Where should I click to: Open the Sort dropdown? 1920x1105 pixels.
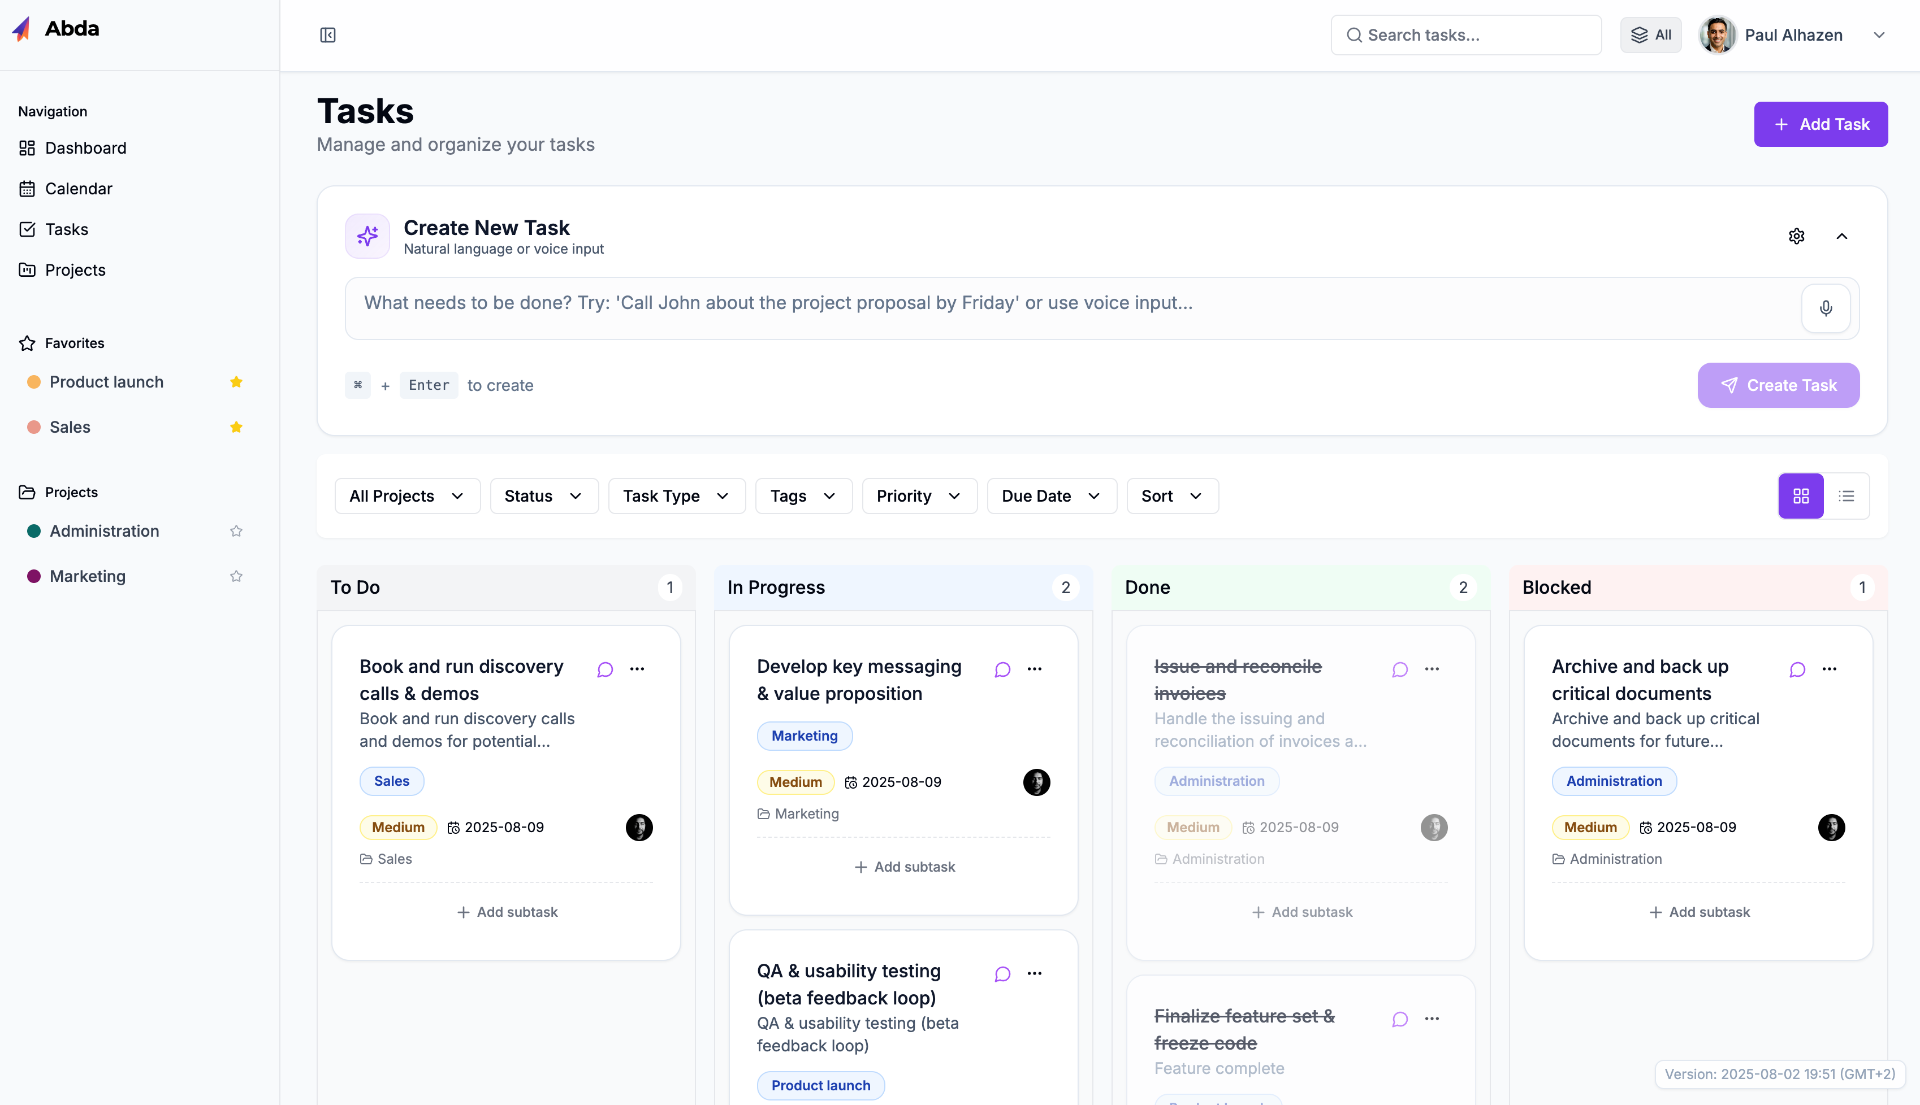[x=1172, y=496]
